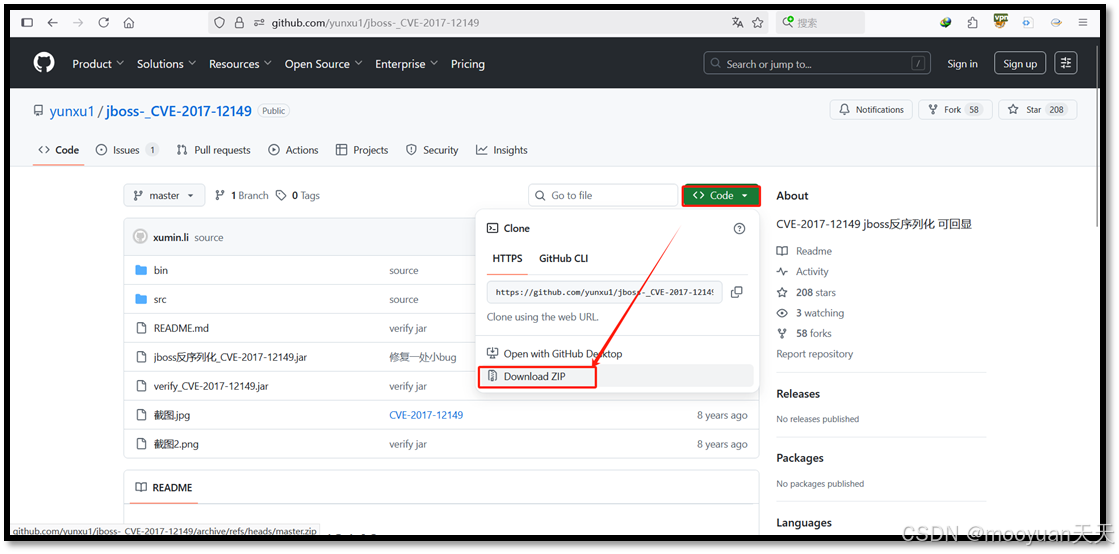
Task: Open the GitHub appearance settings icon
Action: [1066, 64]
